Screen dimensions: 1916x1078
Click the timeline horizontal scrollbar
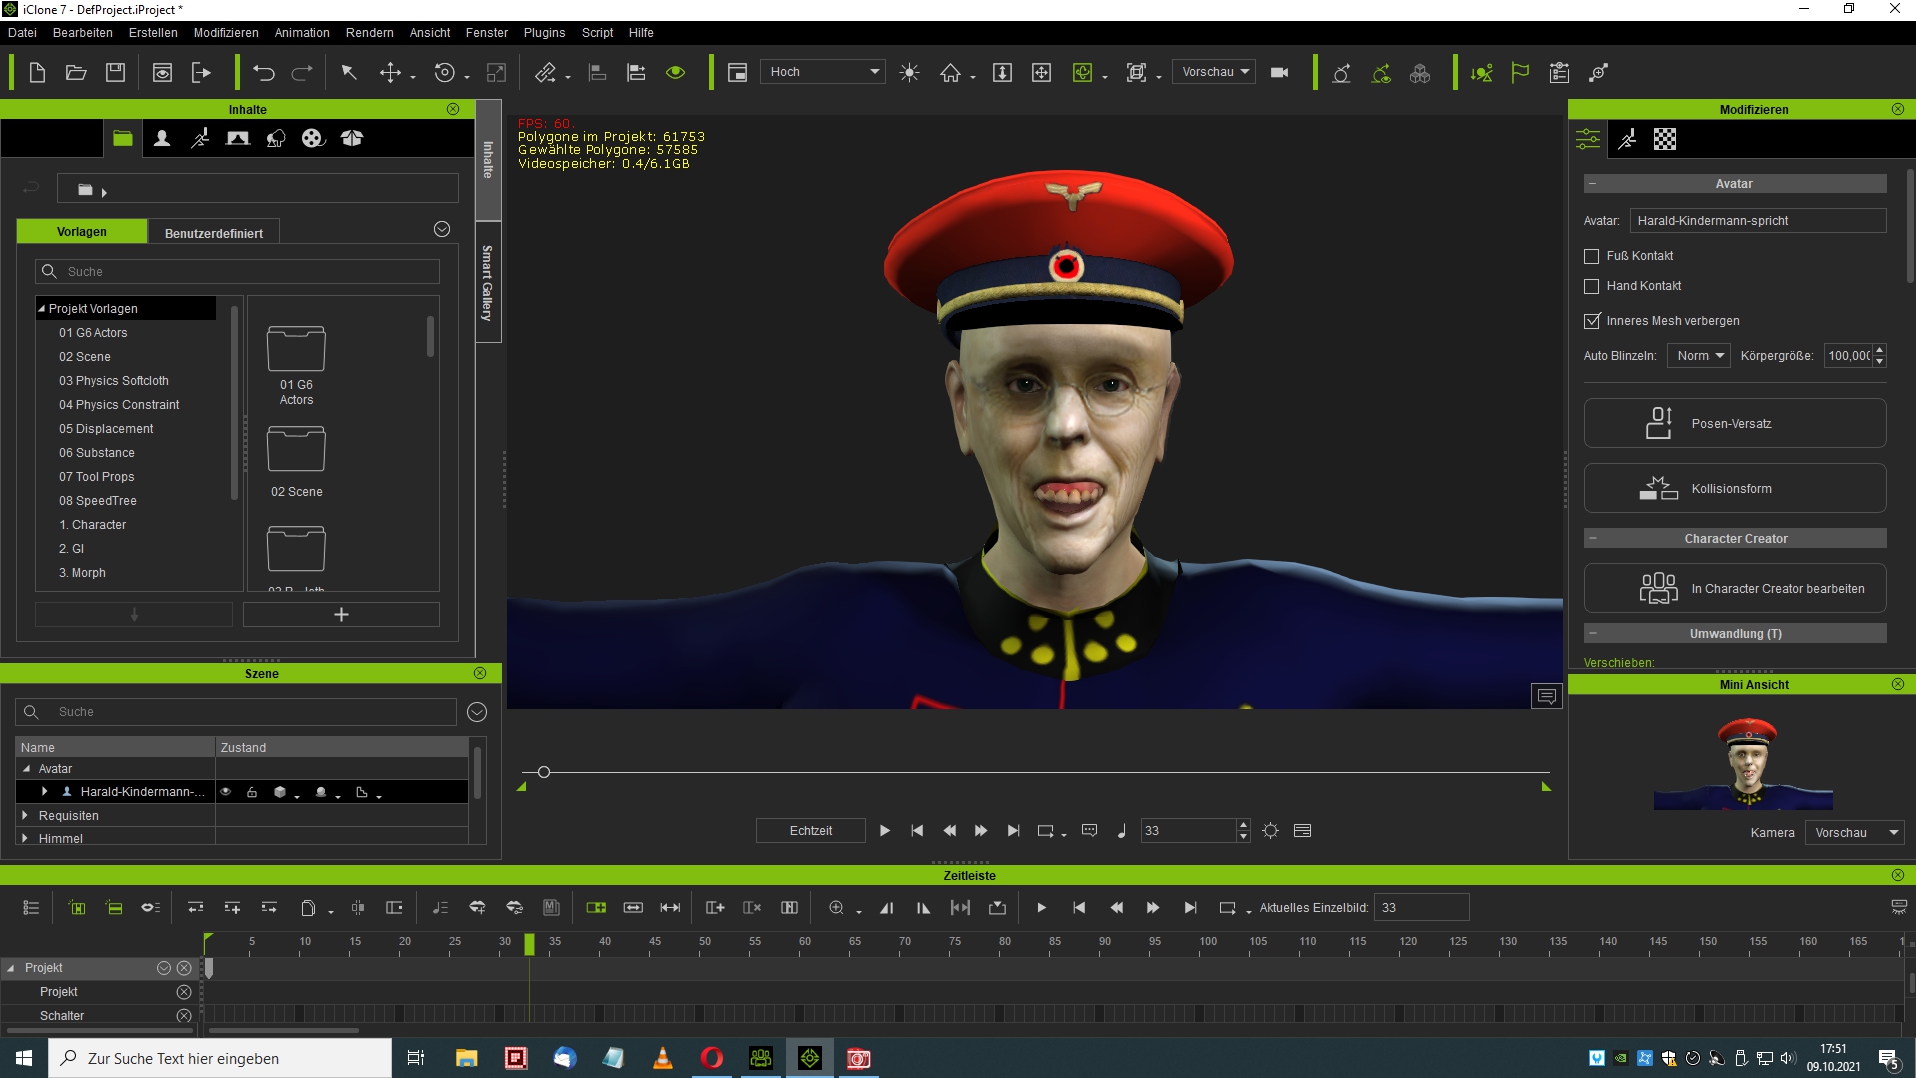click(x=283, y=1030)
